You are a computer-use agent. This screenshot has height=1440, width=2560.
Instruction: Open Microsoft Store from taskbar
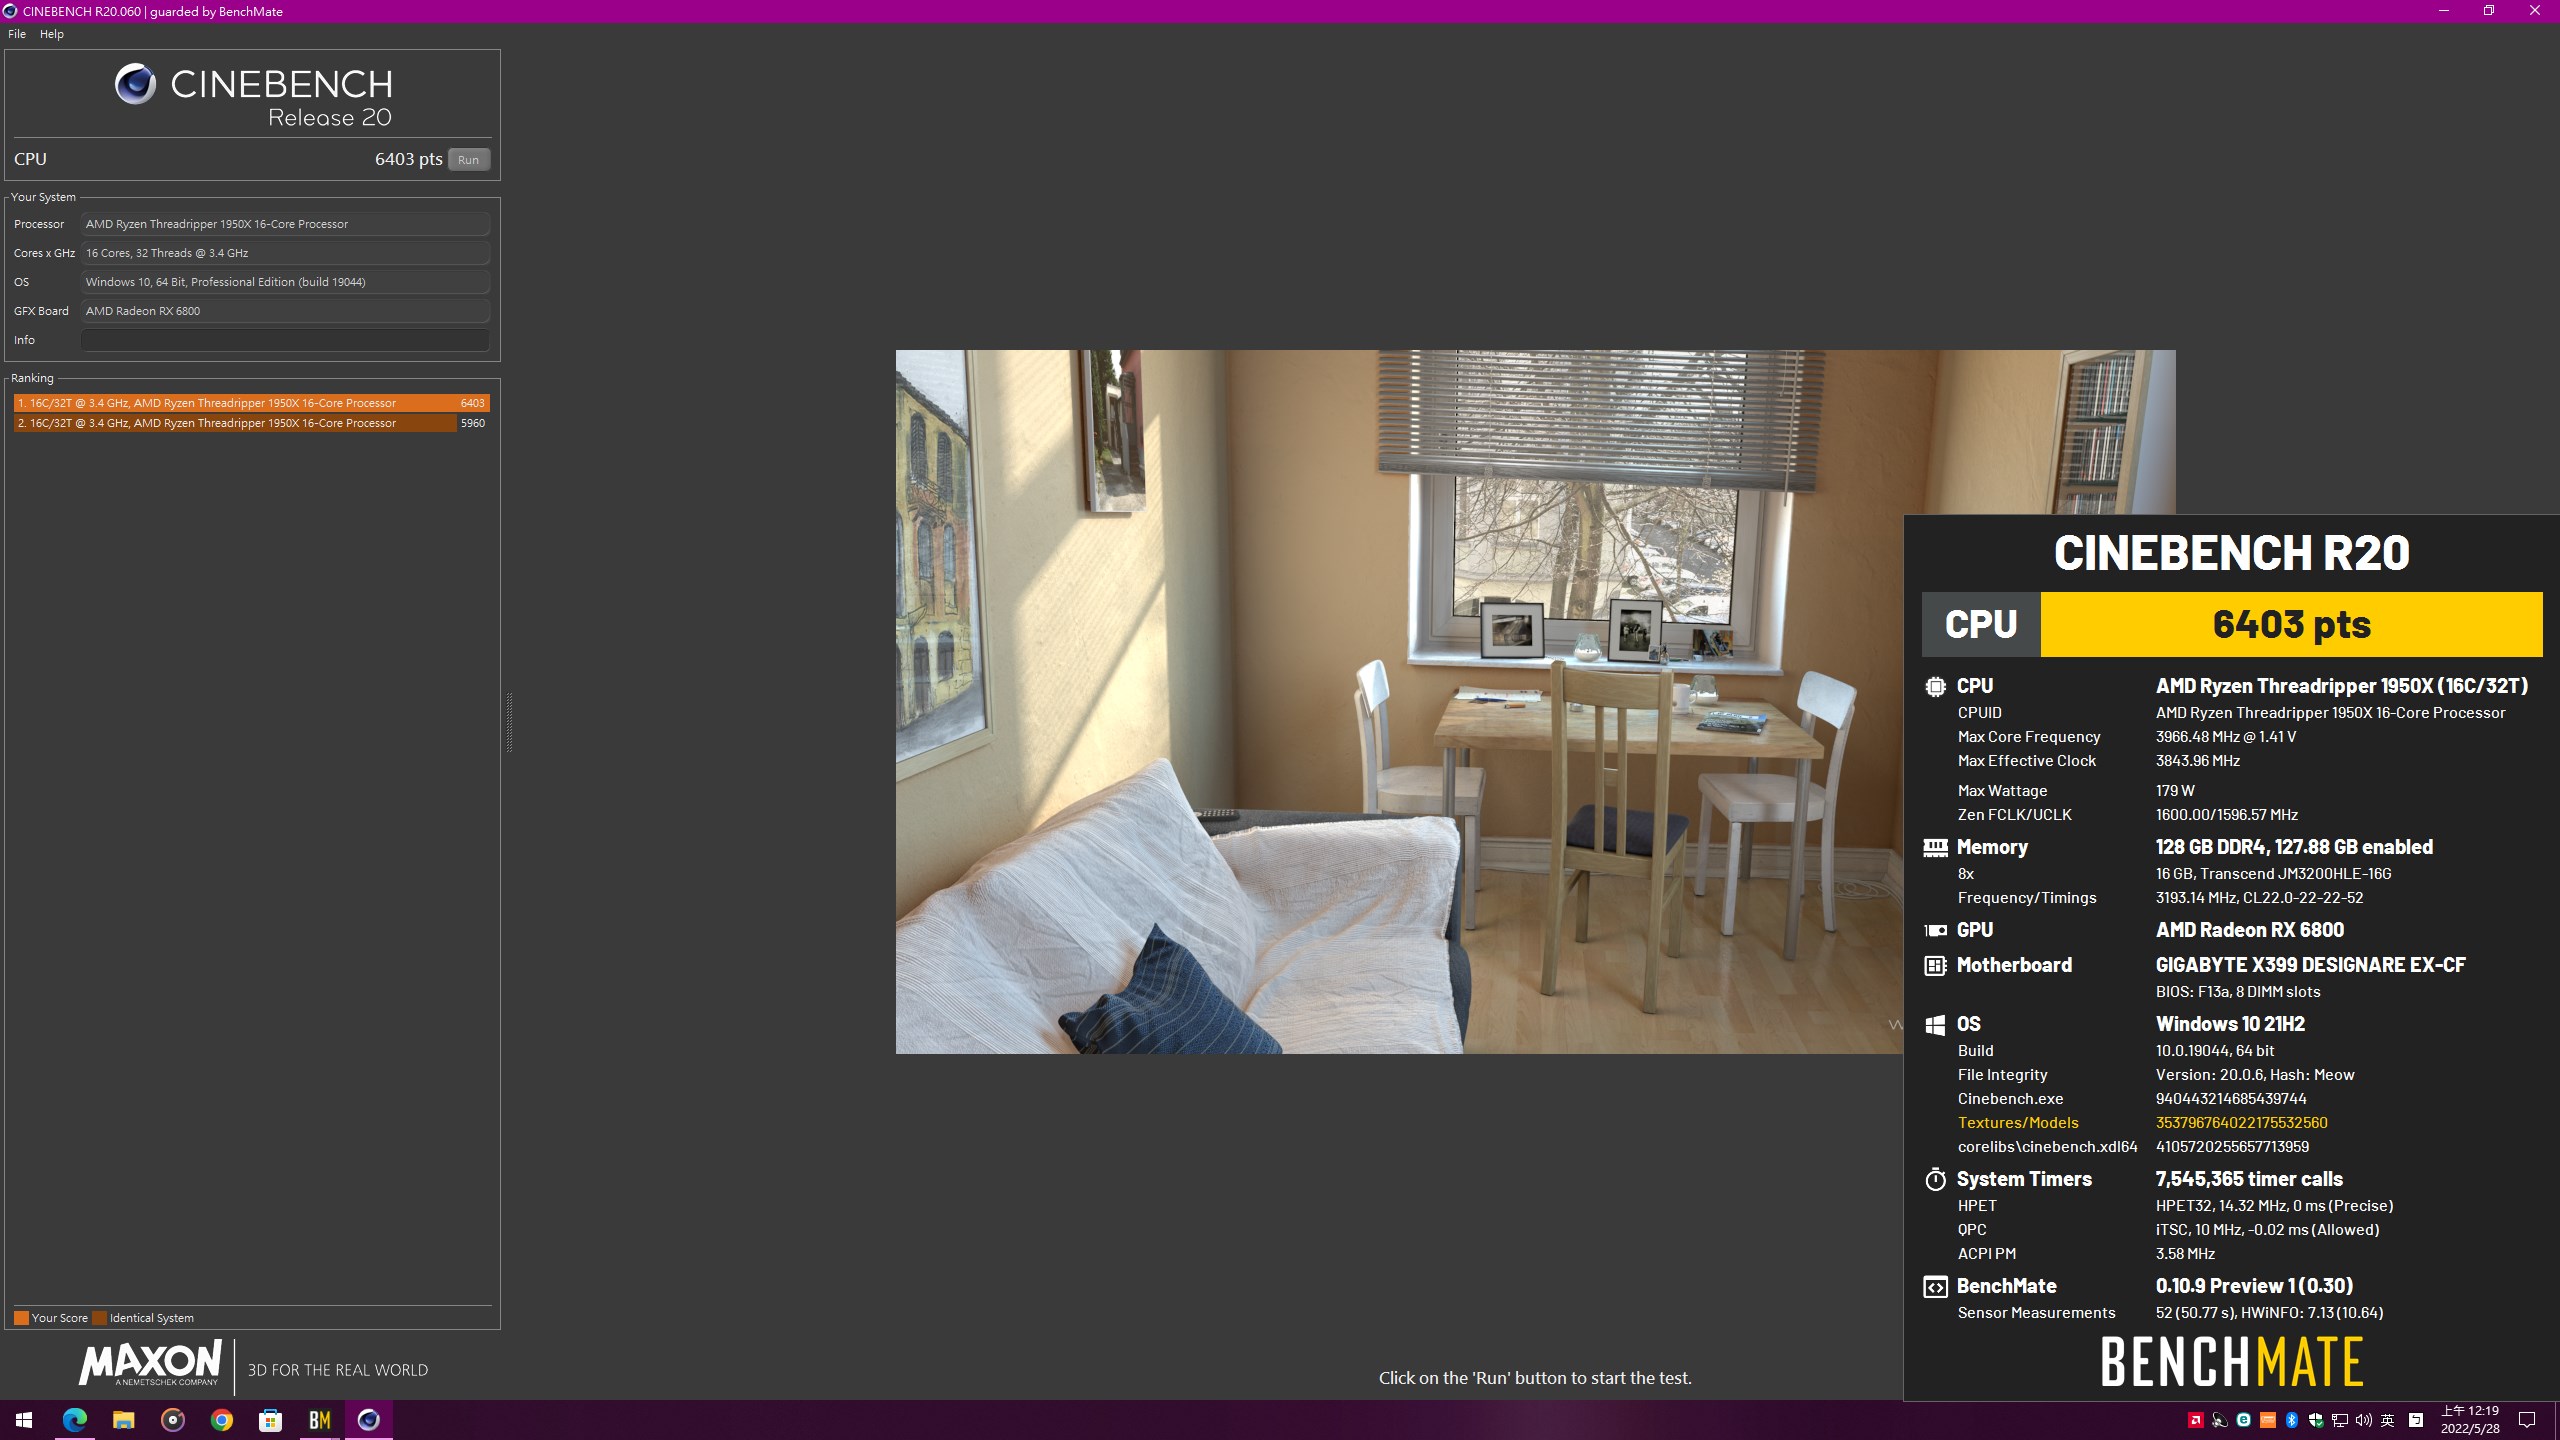point(271,1420)
